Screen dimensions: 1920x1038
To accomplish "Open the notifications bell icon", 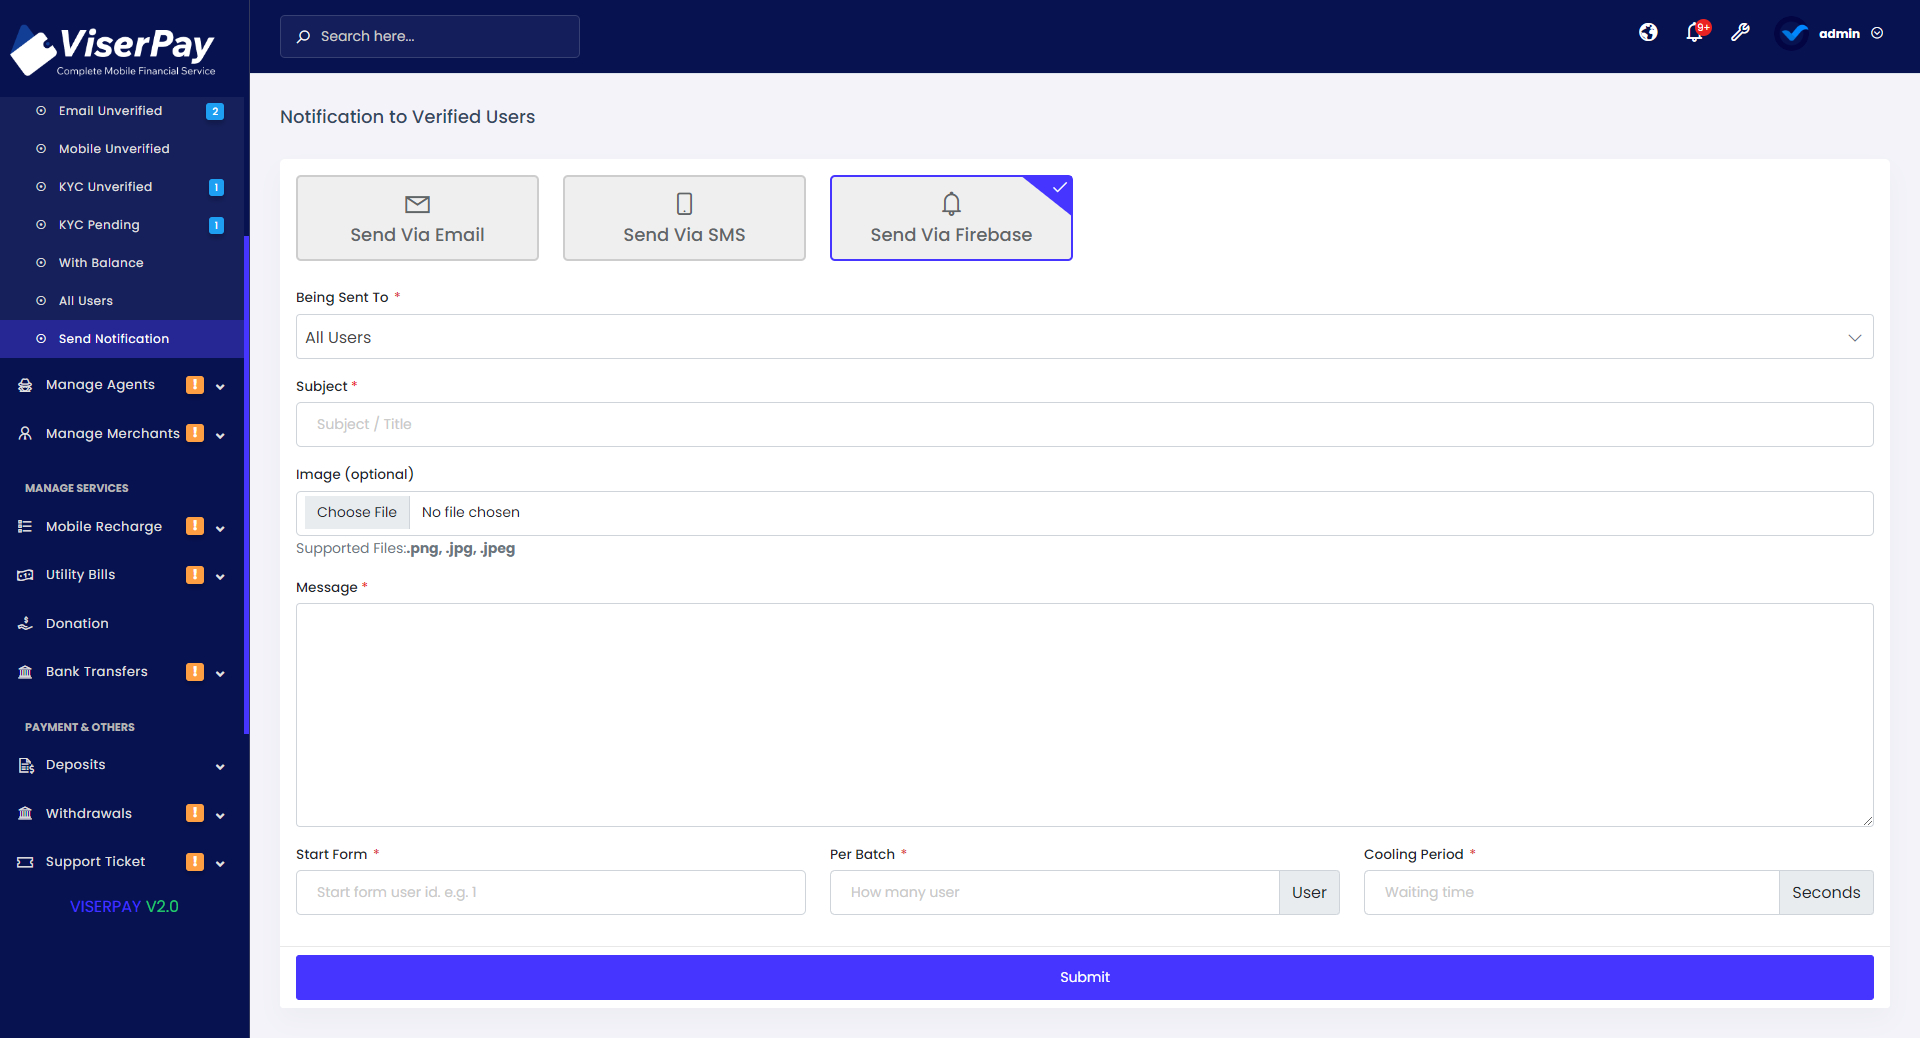I will (1693, 33).
